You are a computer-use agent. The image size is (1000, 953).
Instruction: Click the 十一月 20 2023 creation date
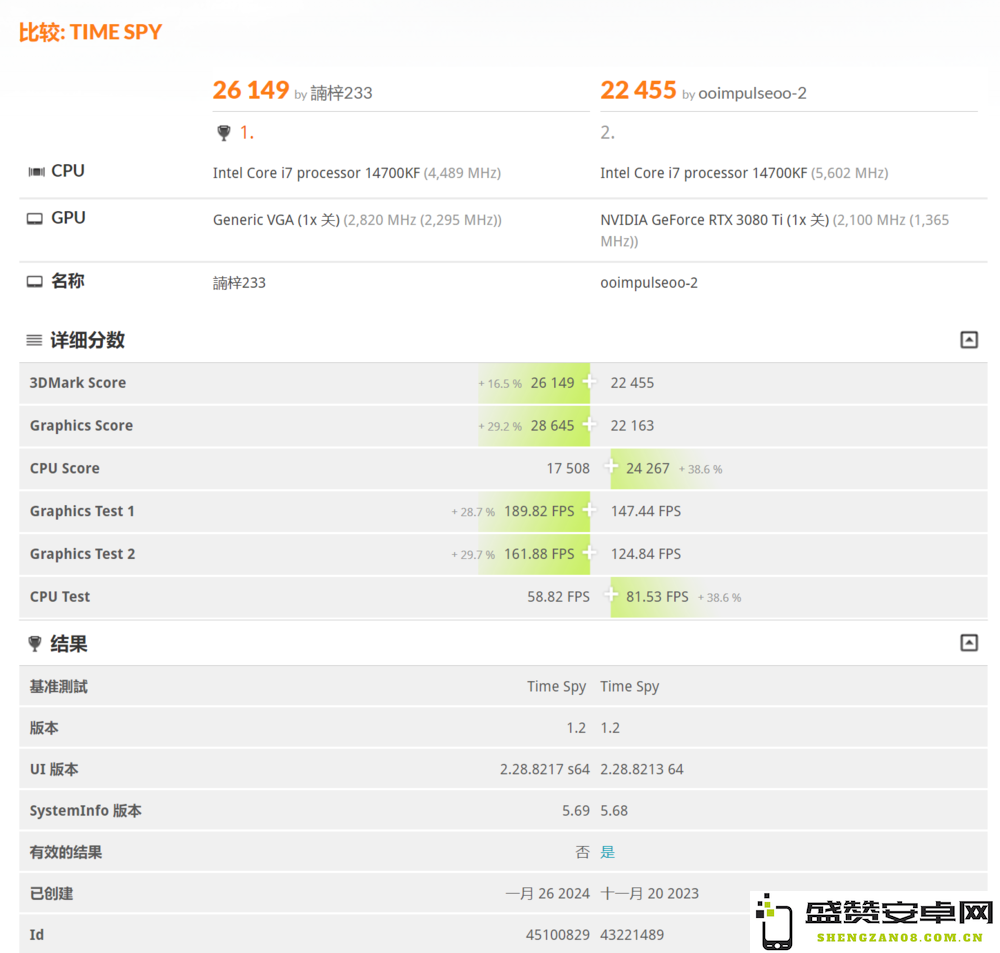pos(649,894)
